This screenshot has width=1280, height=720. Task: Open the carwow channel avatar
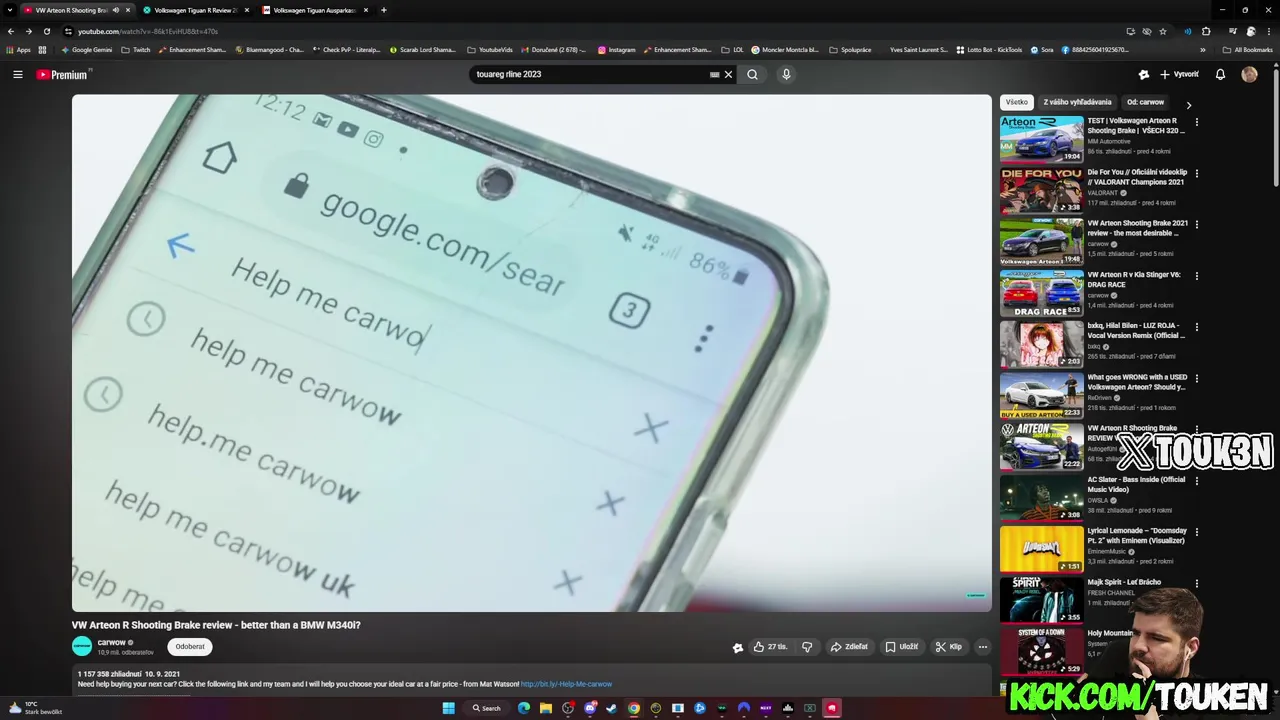[x=82, y=647]
